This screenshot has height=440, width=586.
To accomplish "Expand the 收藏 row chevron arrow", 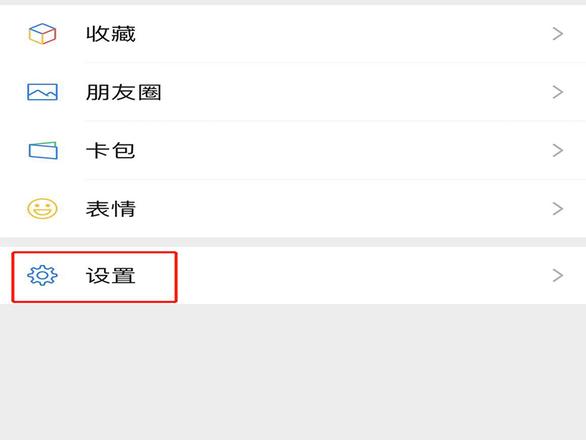I will pos(558,34).
